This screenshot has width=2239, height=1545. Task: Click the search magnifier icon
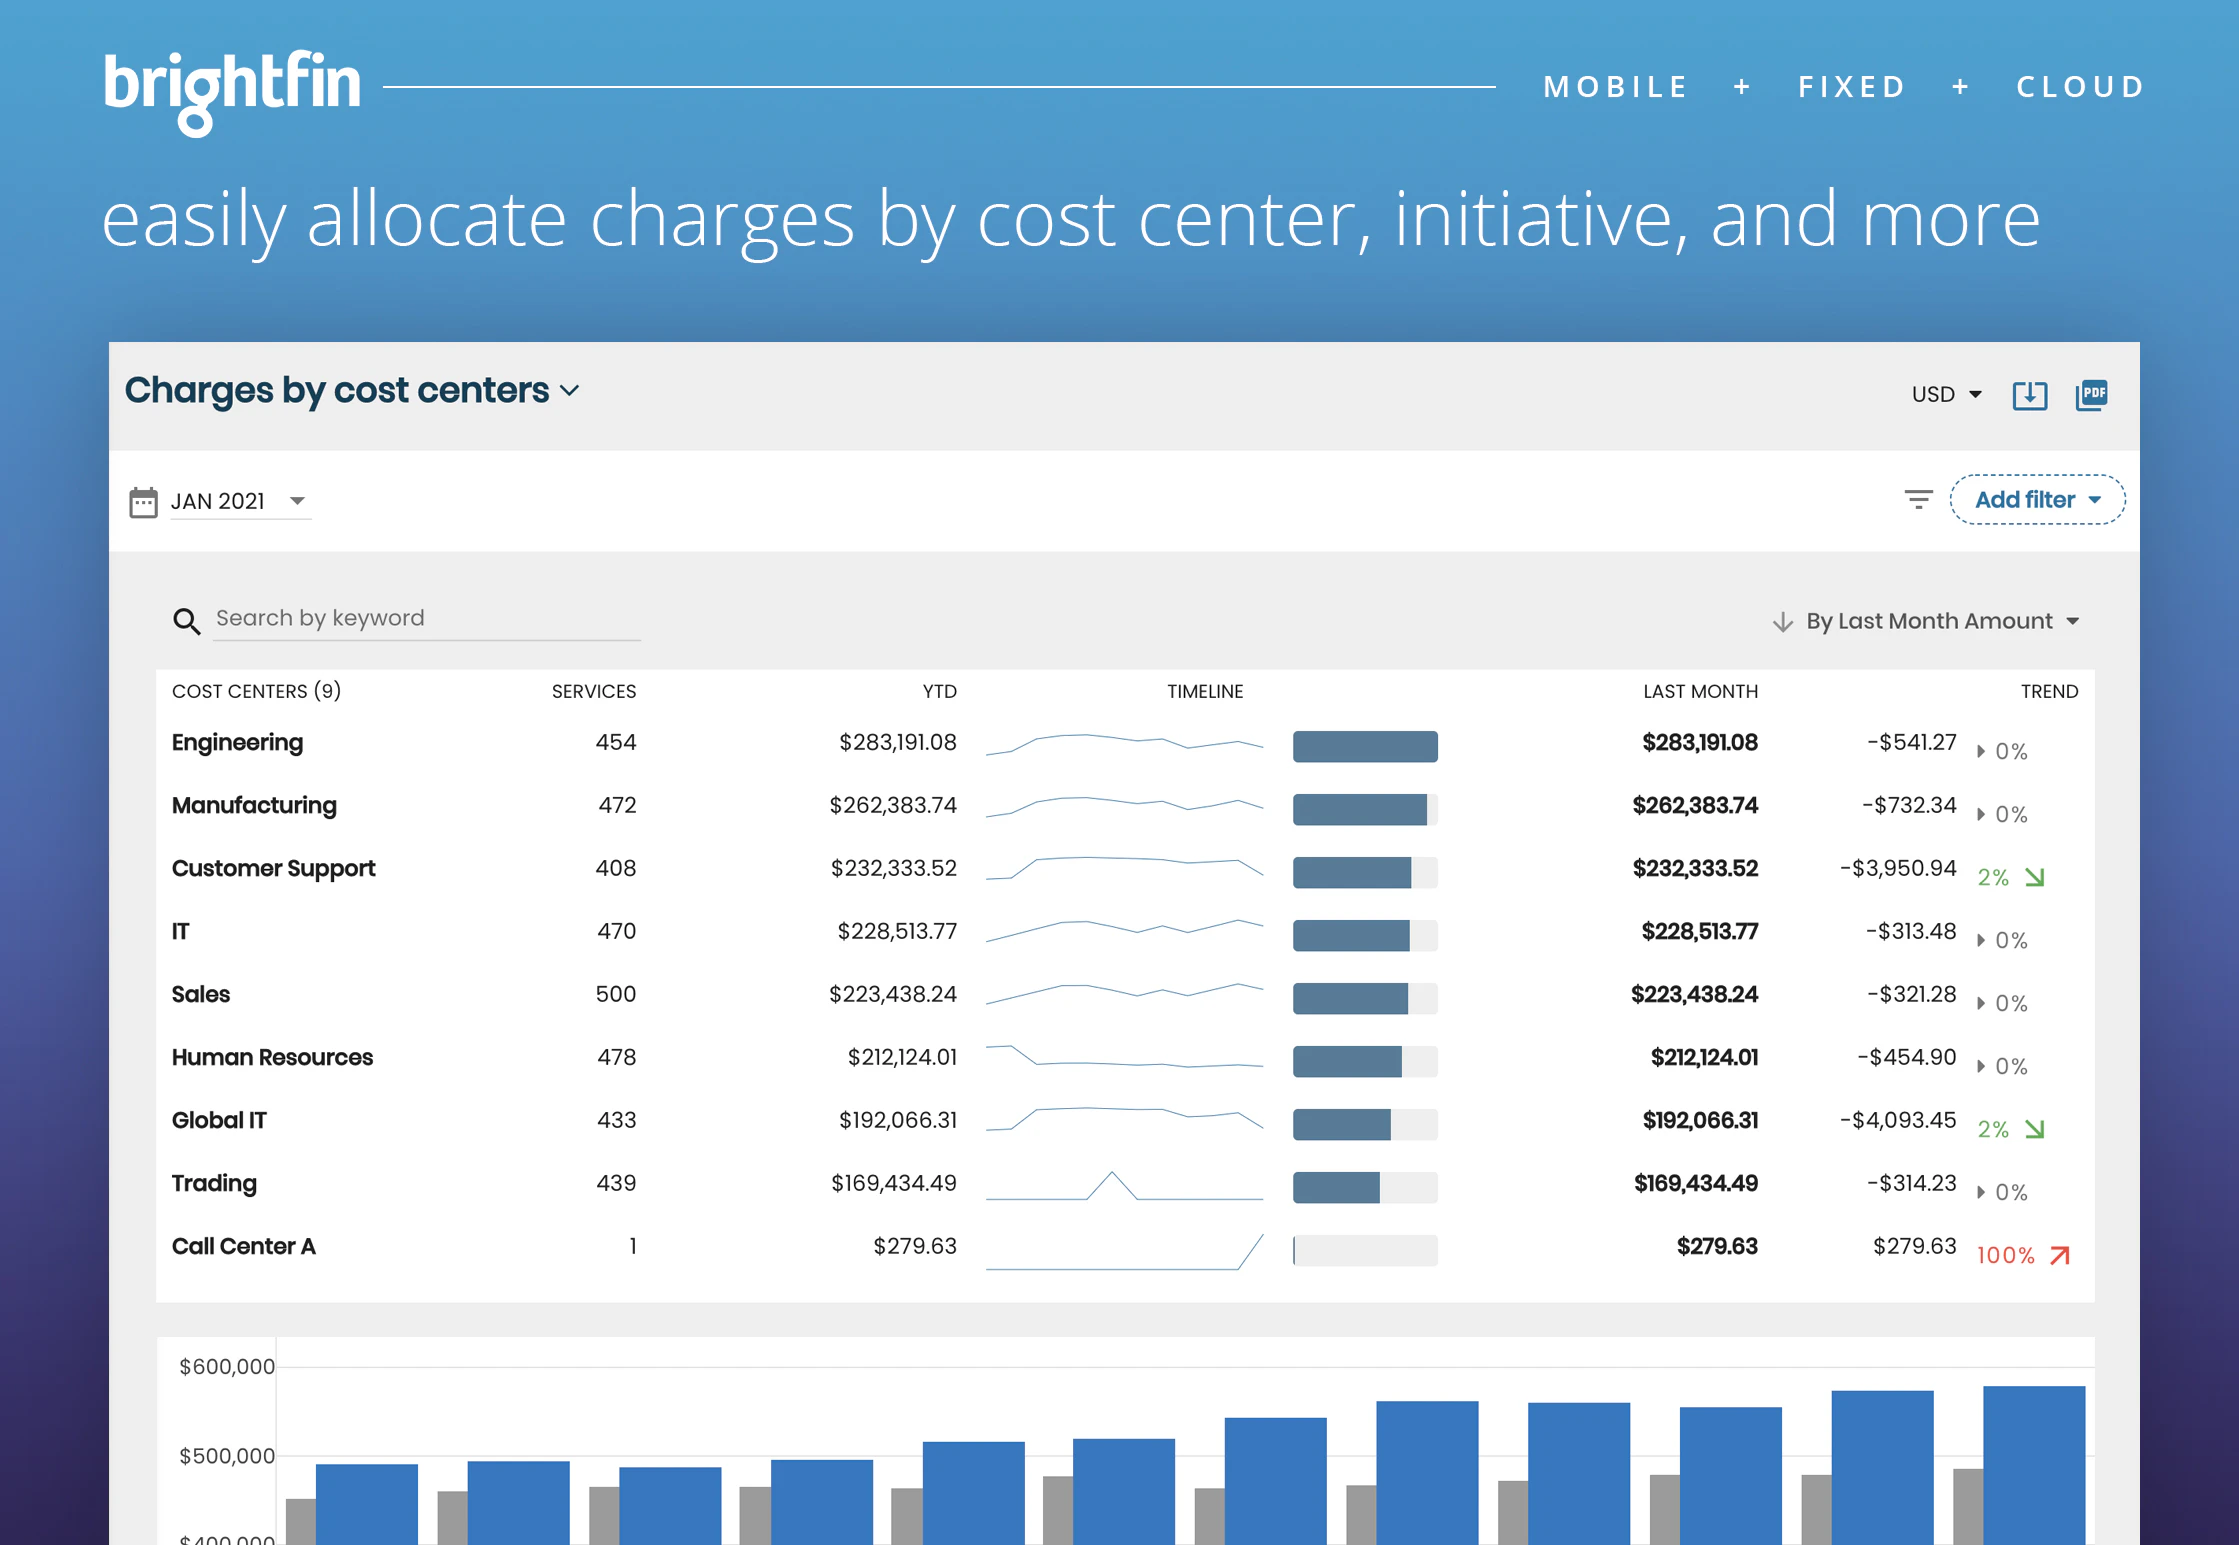[187, 620]
